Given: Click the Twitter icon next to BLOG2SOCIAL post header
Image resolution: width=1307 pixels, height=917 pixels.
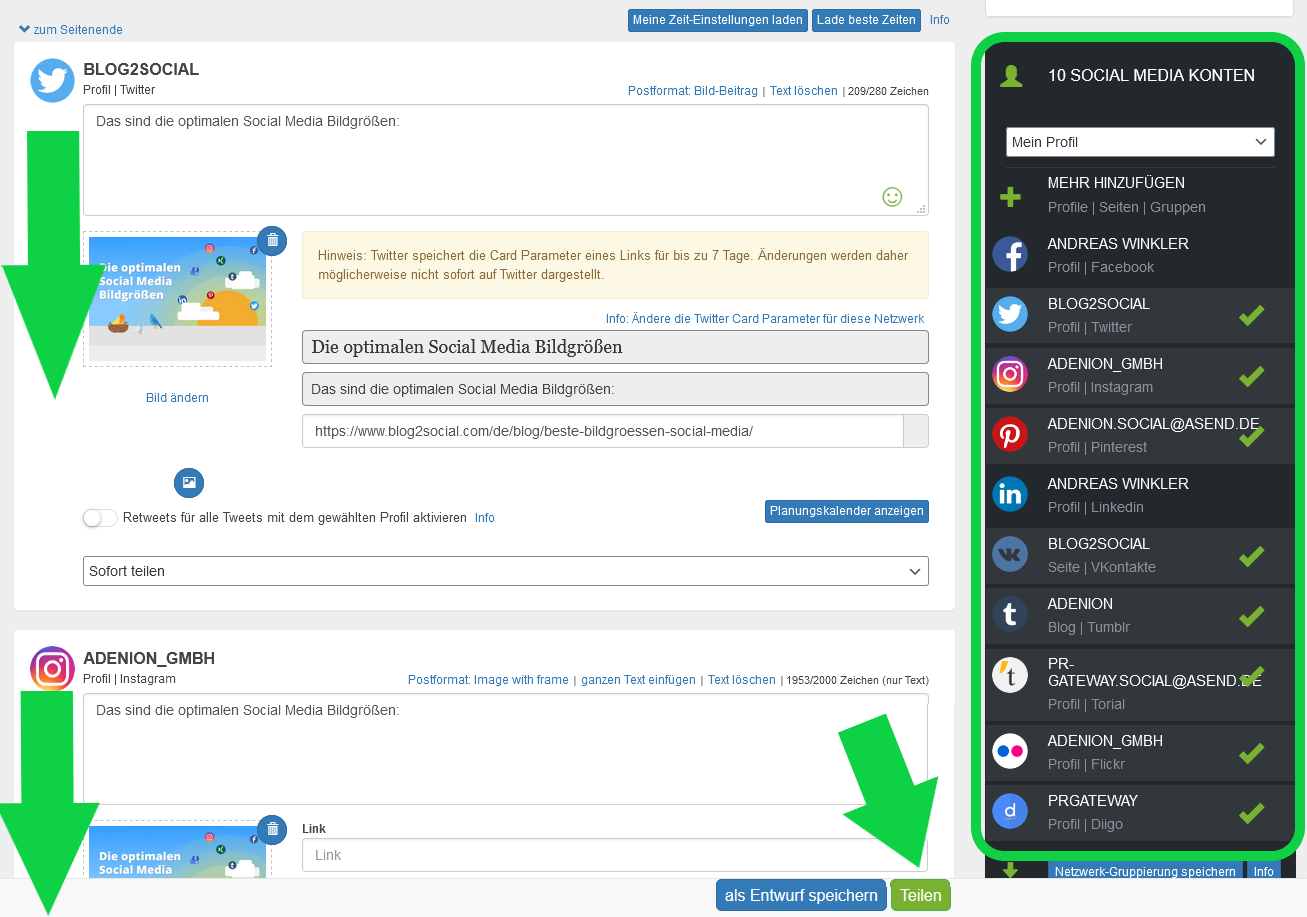Looking at the screenshot, I should coord(53,80).
